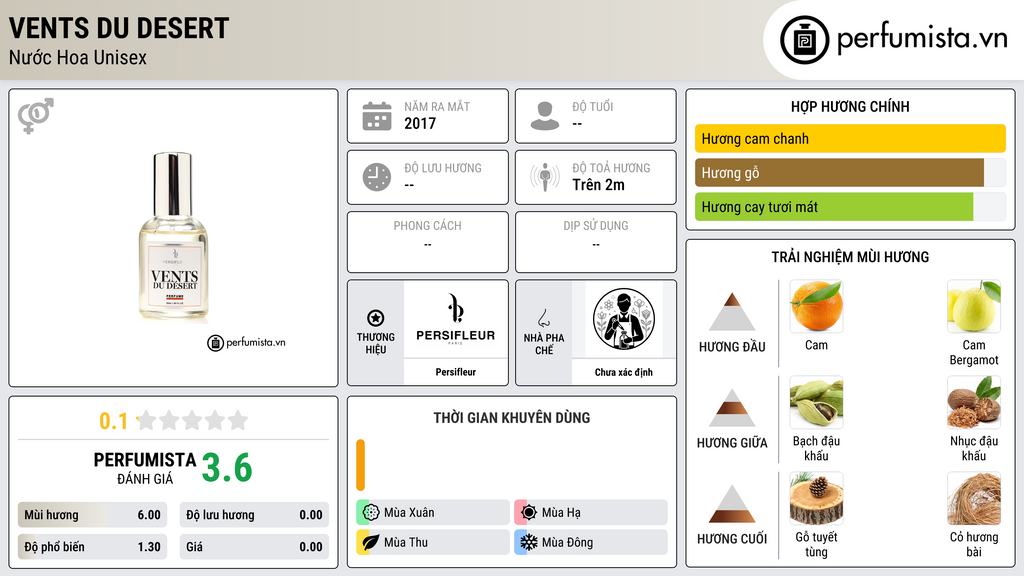Click the calendar icon for release year
1024x576 pixels.
(x=377, y=116)
